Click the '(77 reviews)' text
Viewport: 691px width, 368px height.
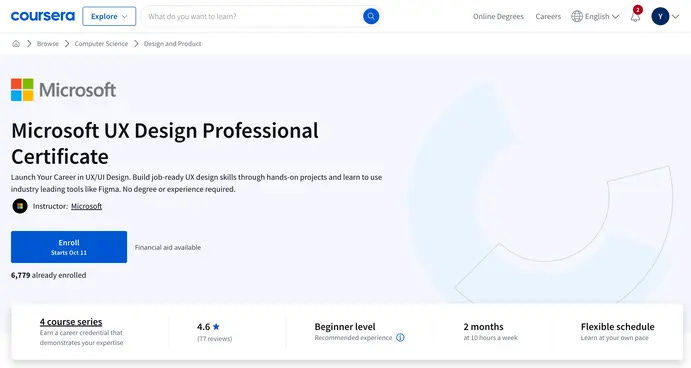click(215, 338)
